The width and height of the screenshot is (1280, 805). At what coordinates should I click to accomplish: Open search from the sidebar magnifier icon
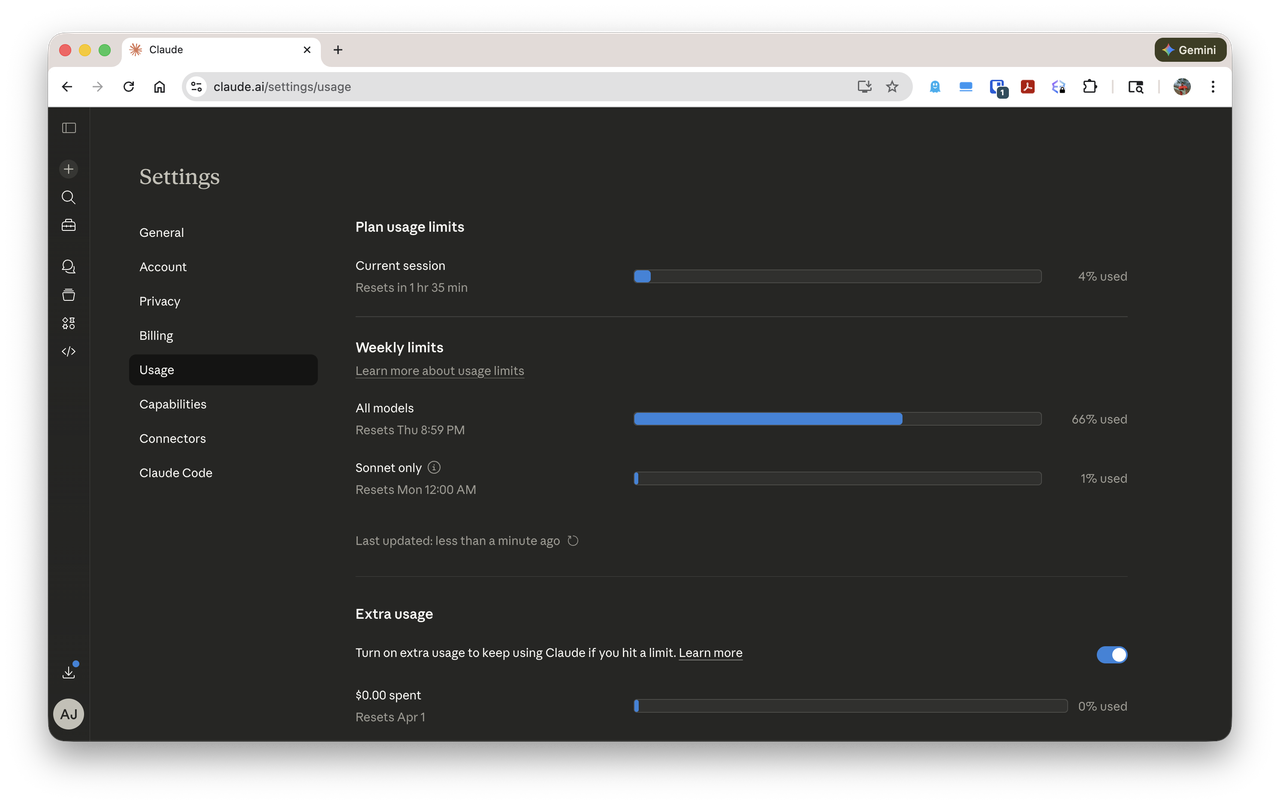click(68, 197)
